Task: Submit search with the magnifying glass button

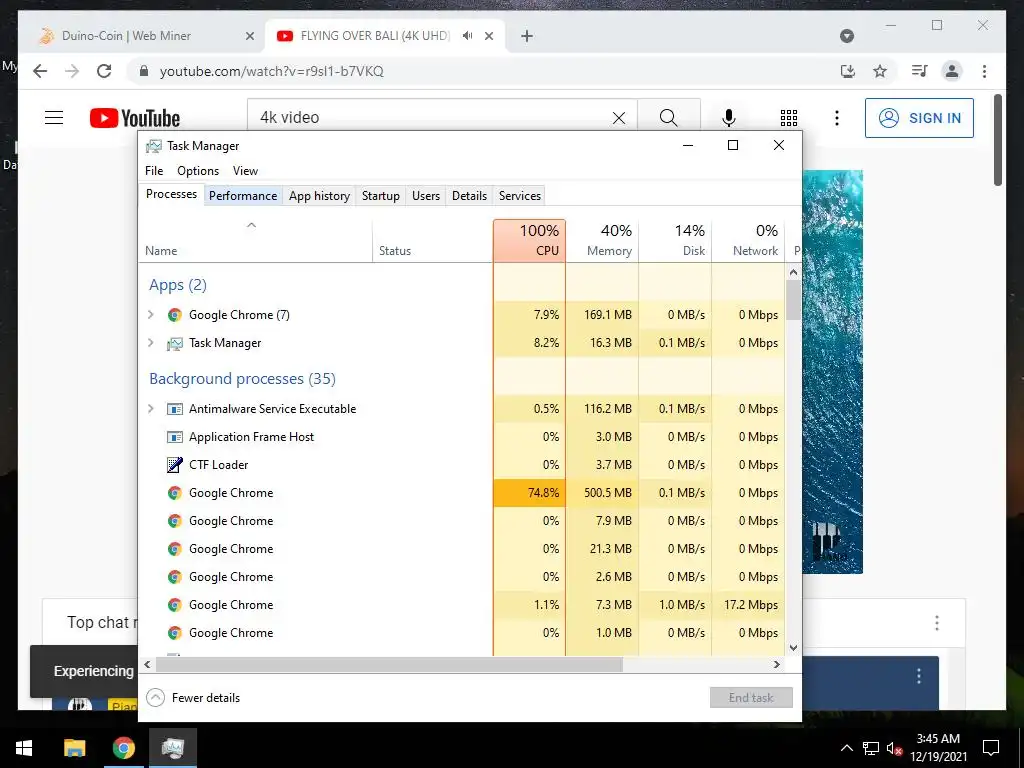Action: pyautogui.click(x=669, y=118)
